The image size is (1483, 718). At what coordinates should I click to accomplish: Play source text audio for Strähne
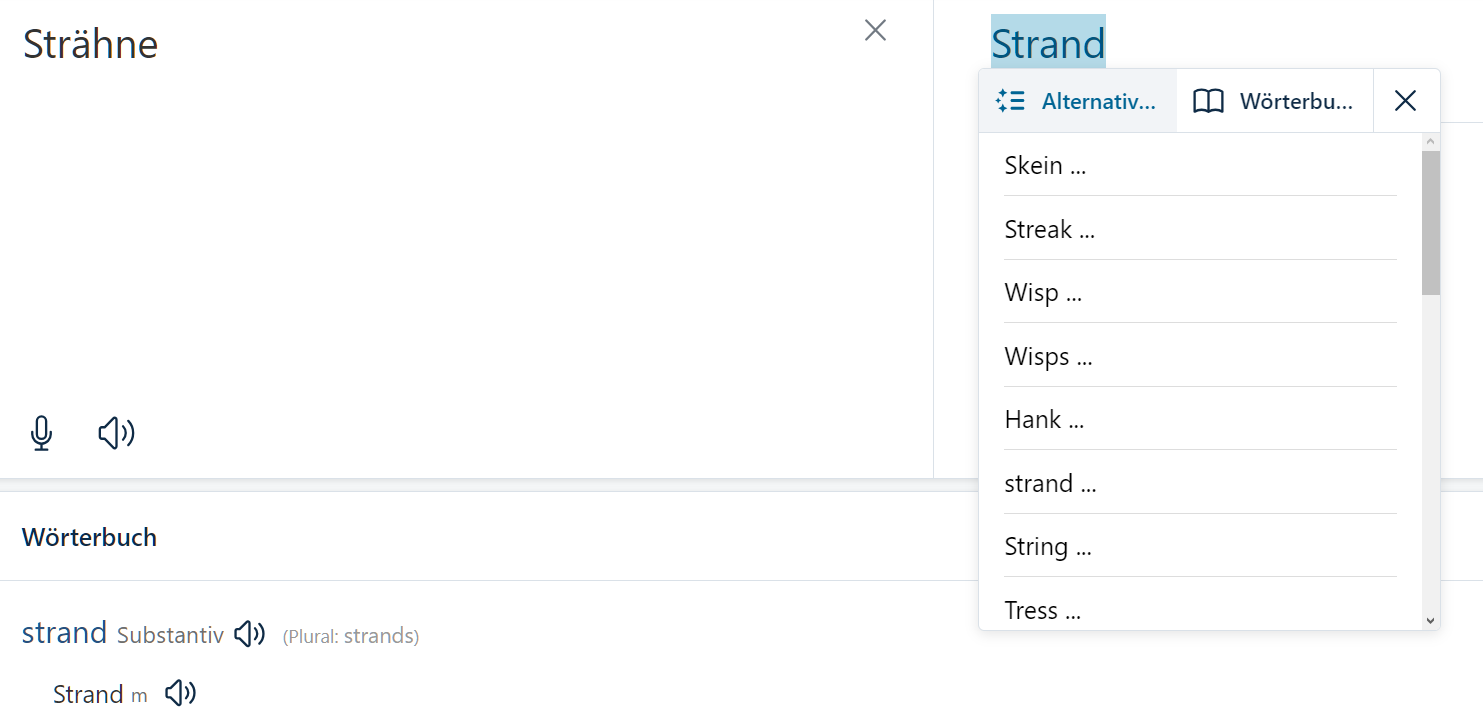116,433
